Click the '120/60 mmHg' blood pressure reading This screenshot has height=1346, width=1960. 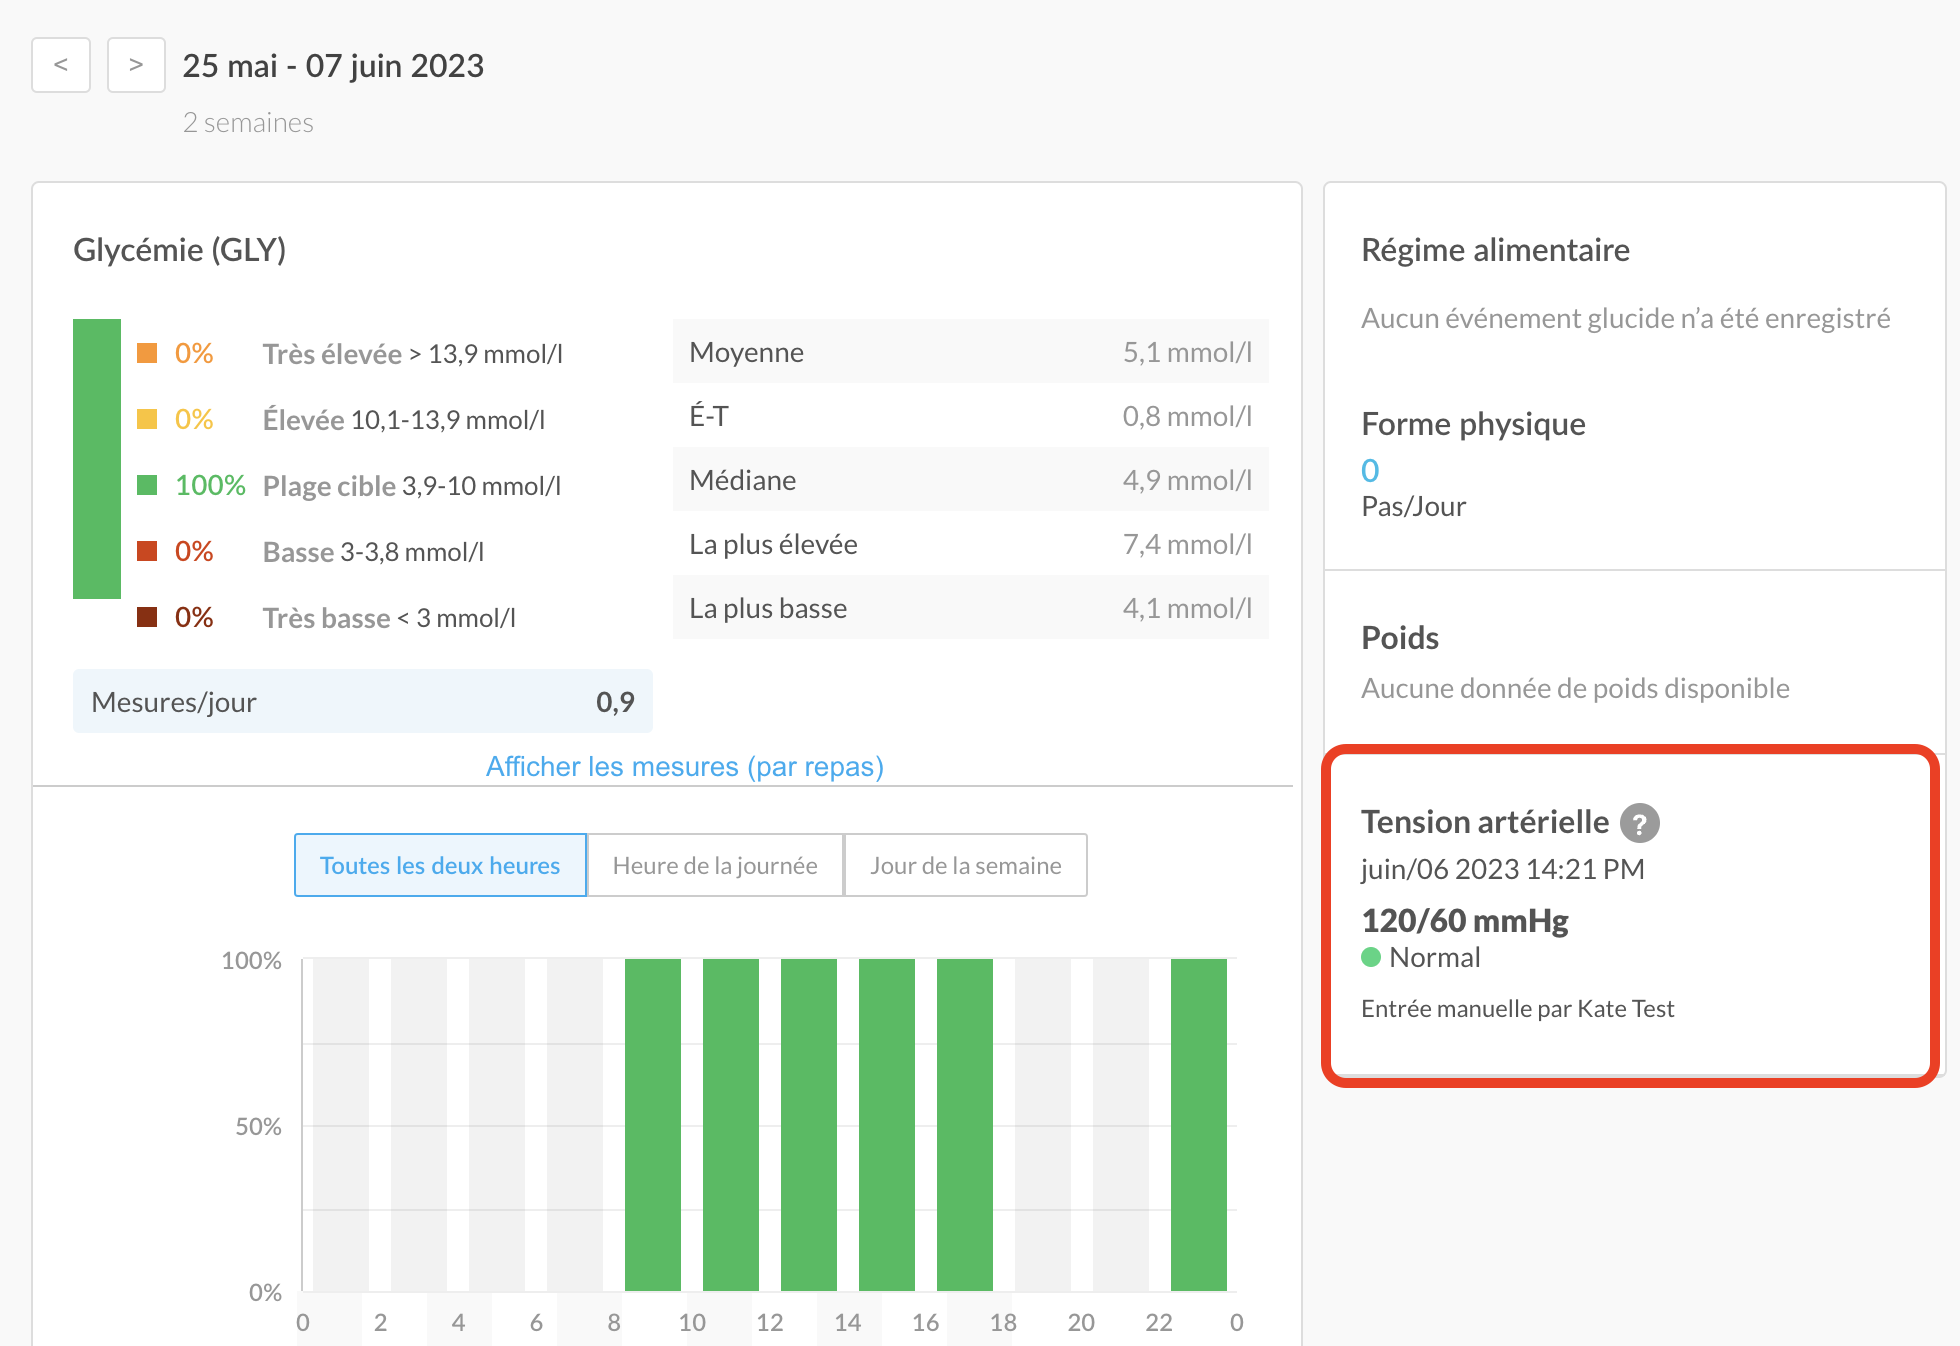pos(1465,920)
